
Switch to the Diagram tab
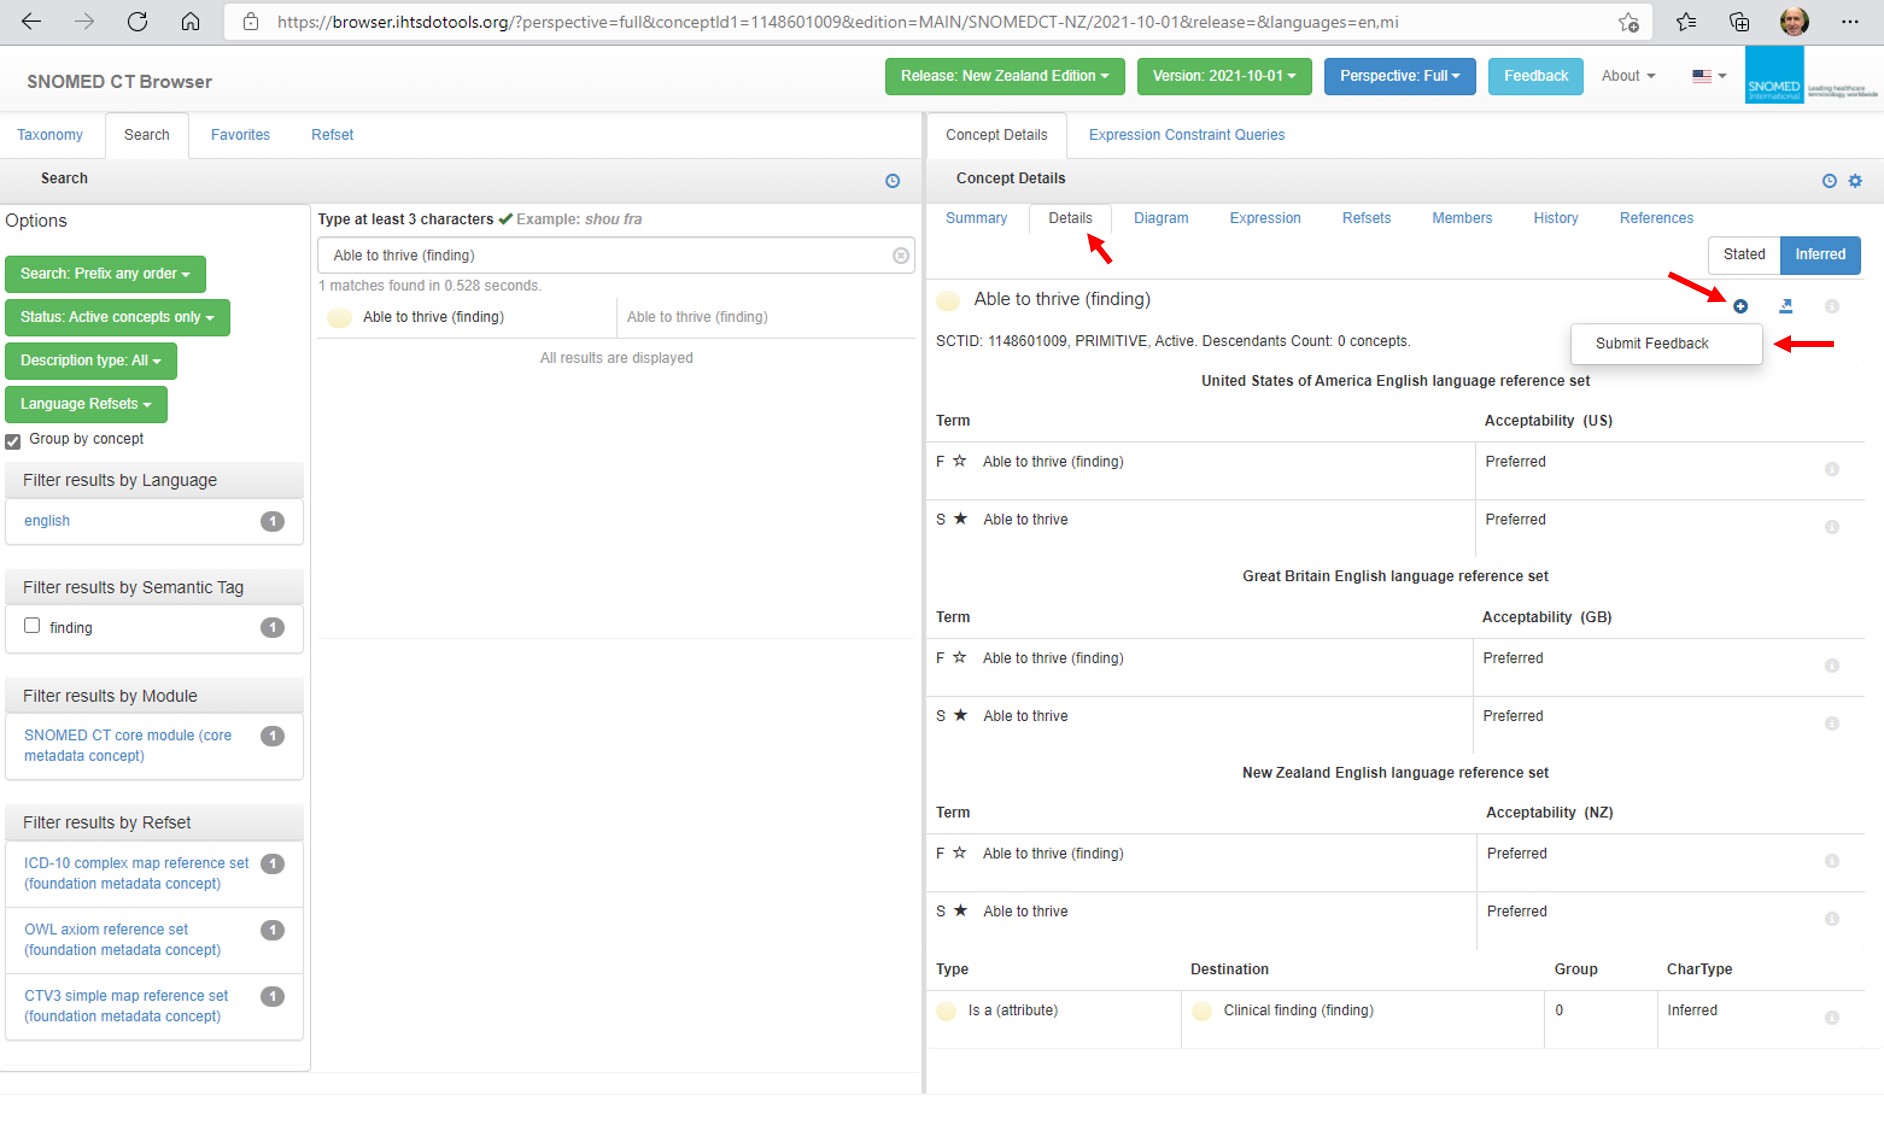[x=1160, y=218]
